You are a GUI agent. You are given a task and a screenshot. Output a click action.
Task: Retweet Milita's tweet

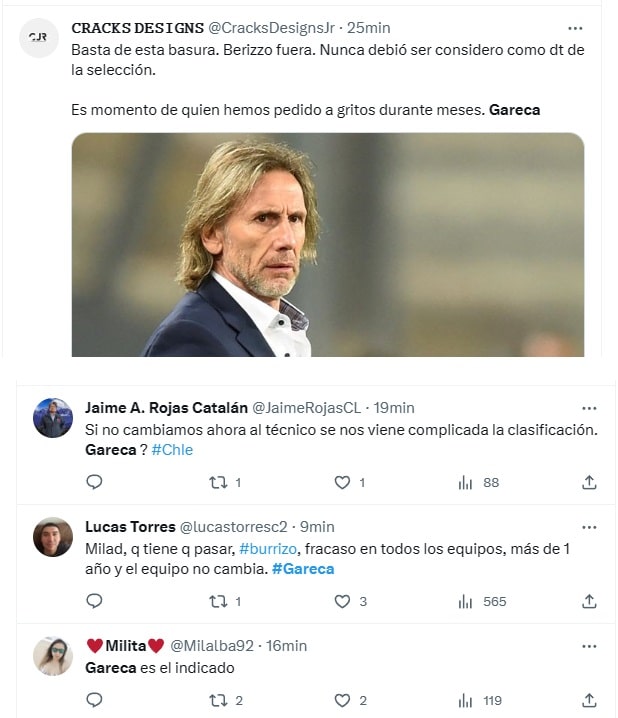click(x=218, y=700)
